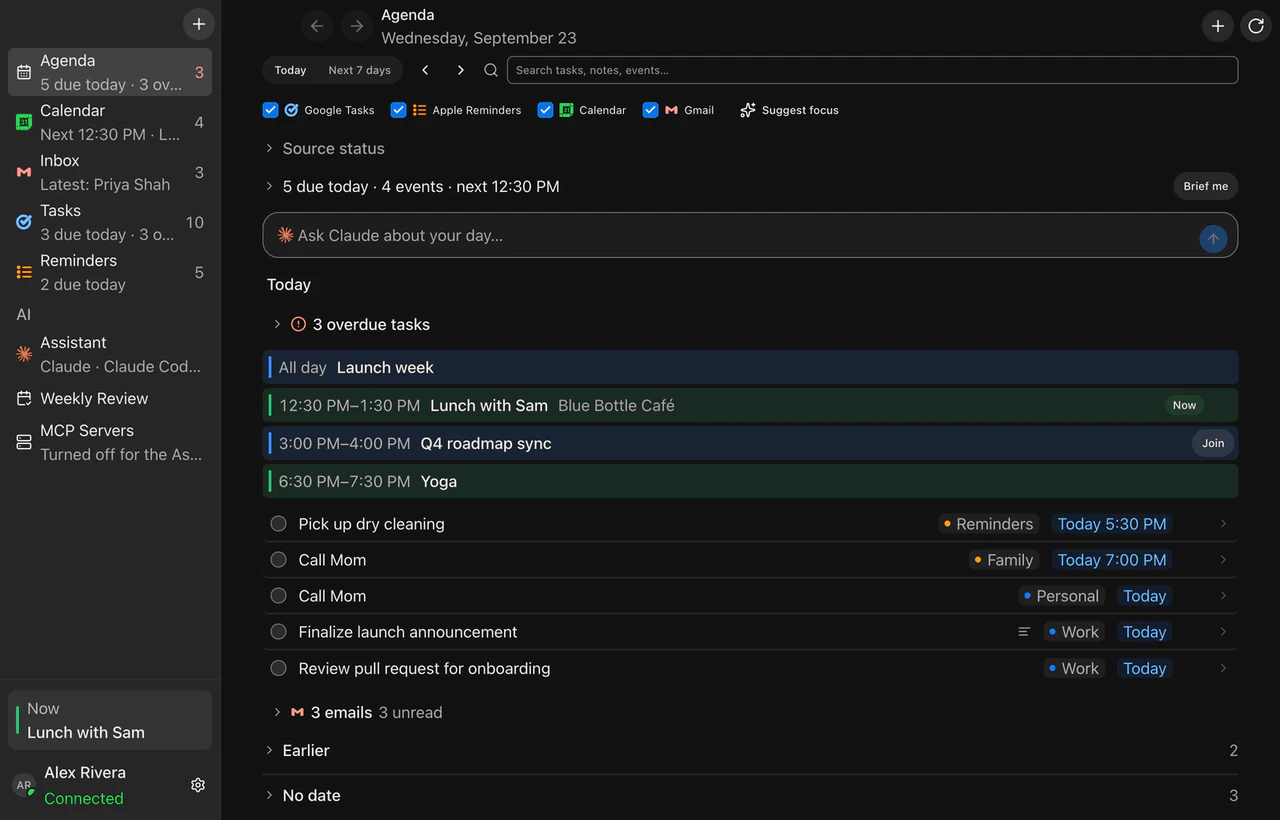Screen dimensions: 1280x820
Task: Send the Ask Claude prompt with arrow button
Action: click(x=1213, y=238)
